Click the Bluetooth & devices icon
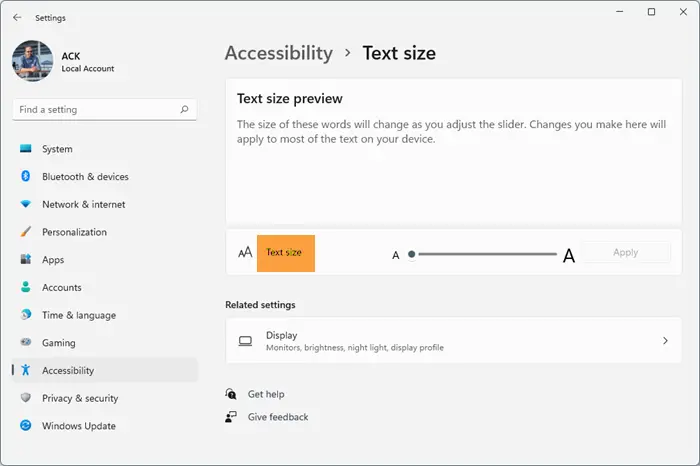Screen dimensions: 700x466 [26, 177]
